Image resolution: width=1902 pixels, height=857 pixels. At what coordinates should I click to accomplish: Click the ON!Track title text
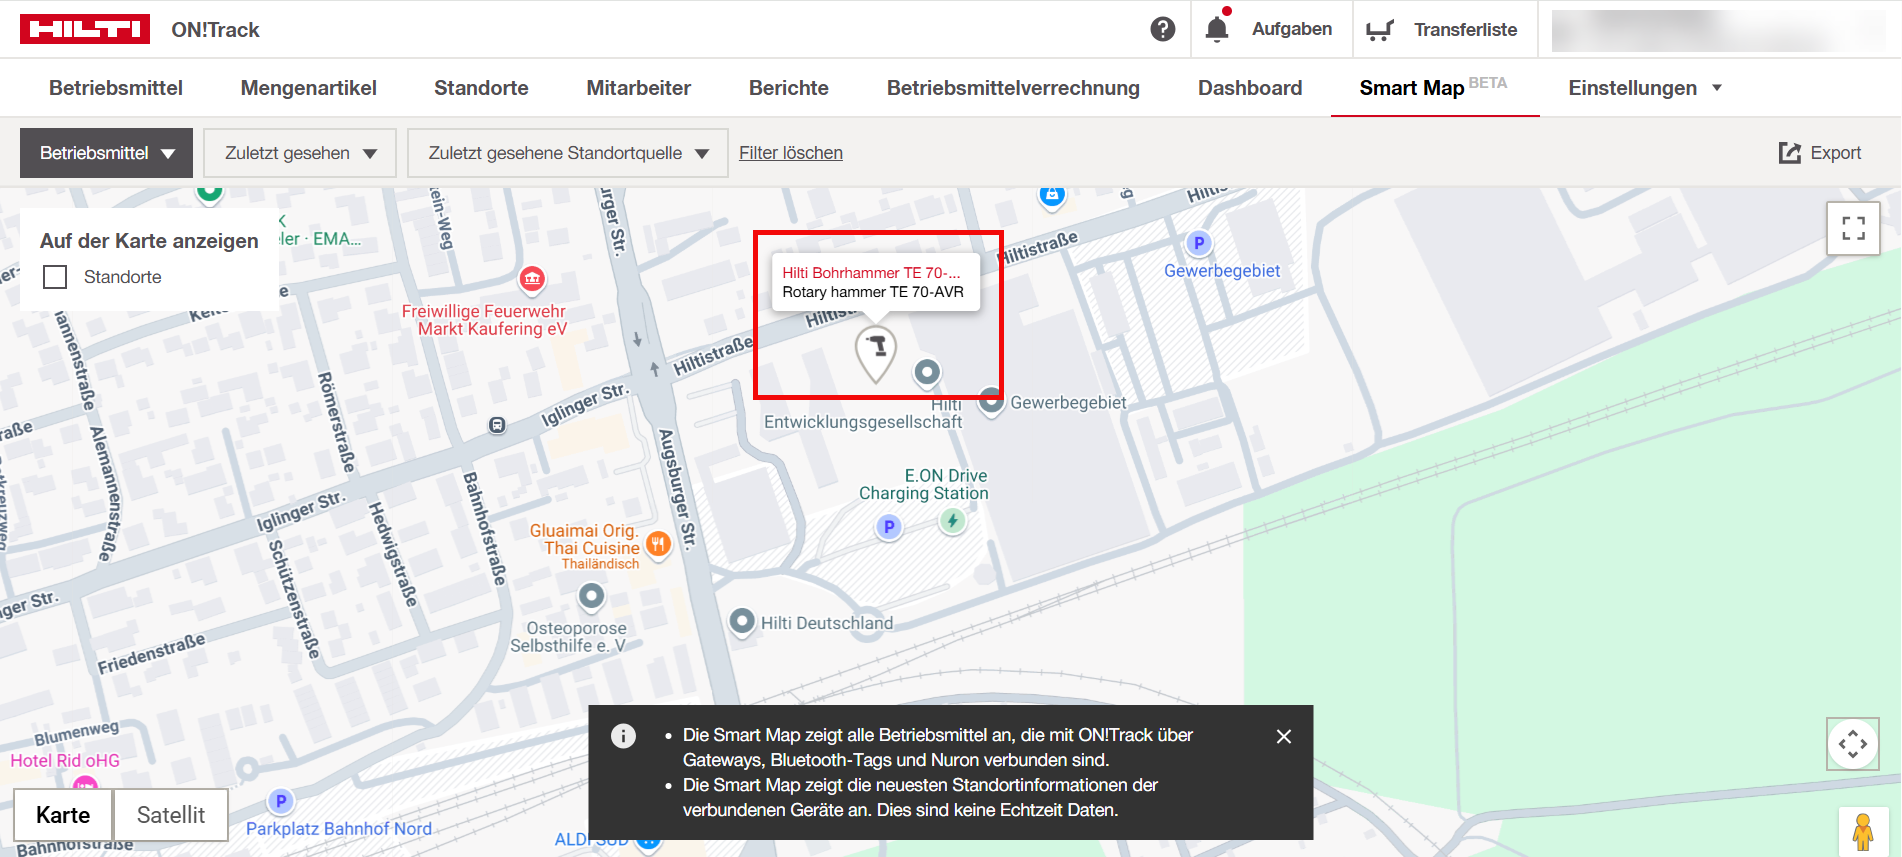[215, 30]
